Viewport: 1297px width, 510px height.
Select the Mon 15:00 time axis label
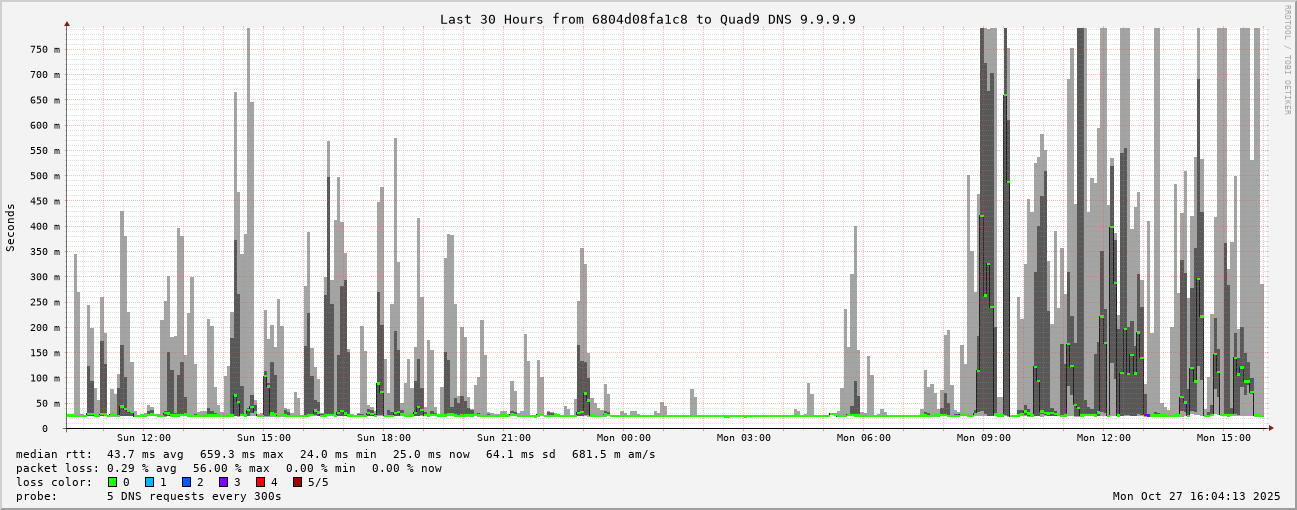pos(1223,438)
